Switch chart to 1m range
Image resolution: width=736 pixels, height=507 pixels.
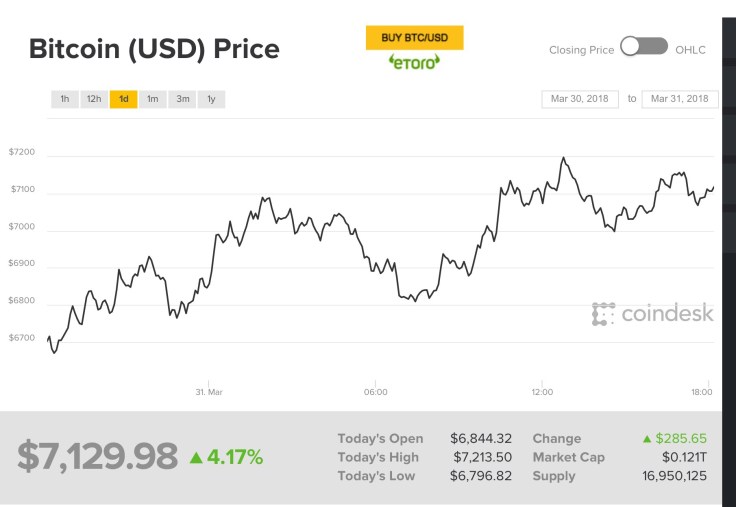pos(153,99)
